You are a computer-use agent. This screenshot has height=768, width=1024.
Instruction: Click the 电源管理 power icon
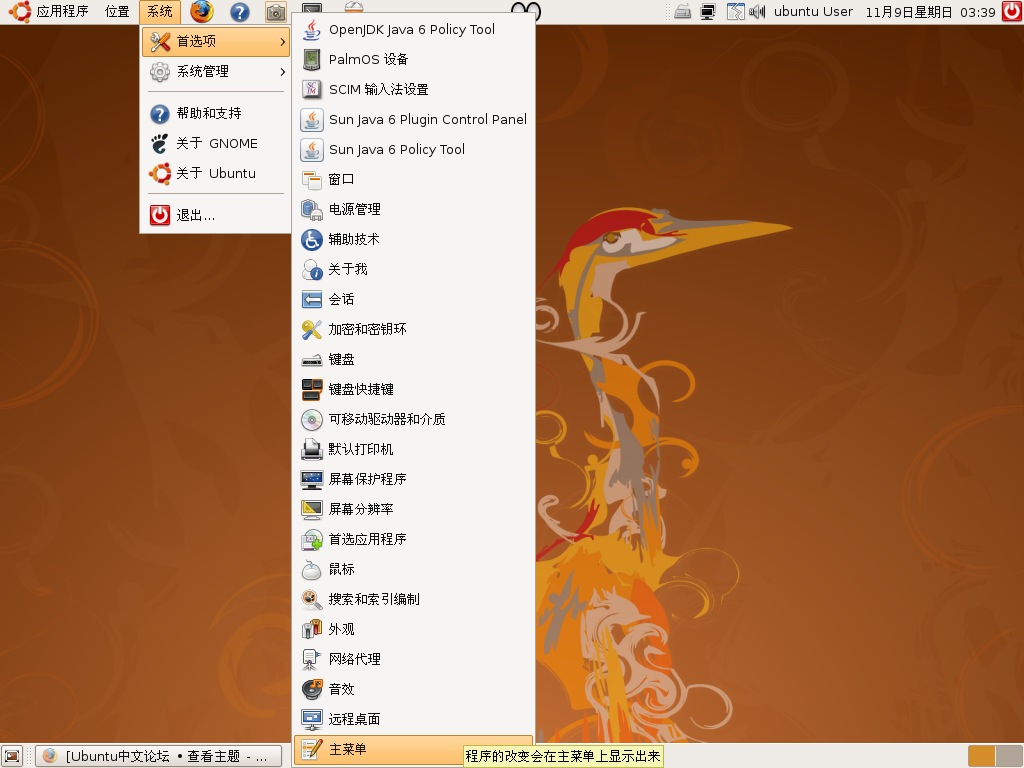click(x=312, y=210)
